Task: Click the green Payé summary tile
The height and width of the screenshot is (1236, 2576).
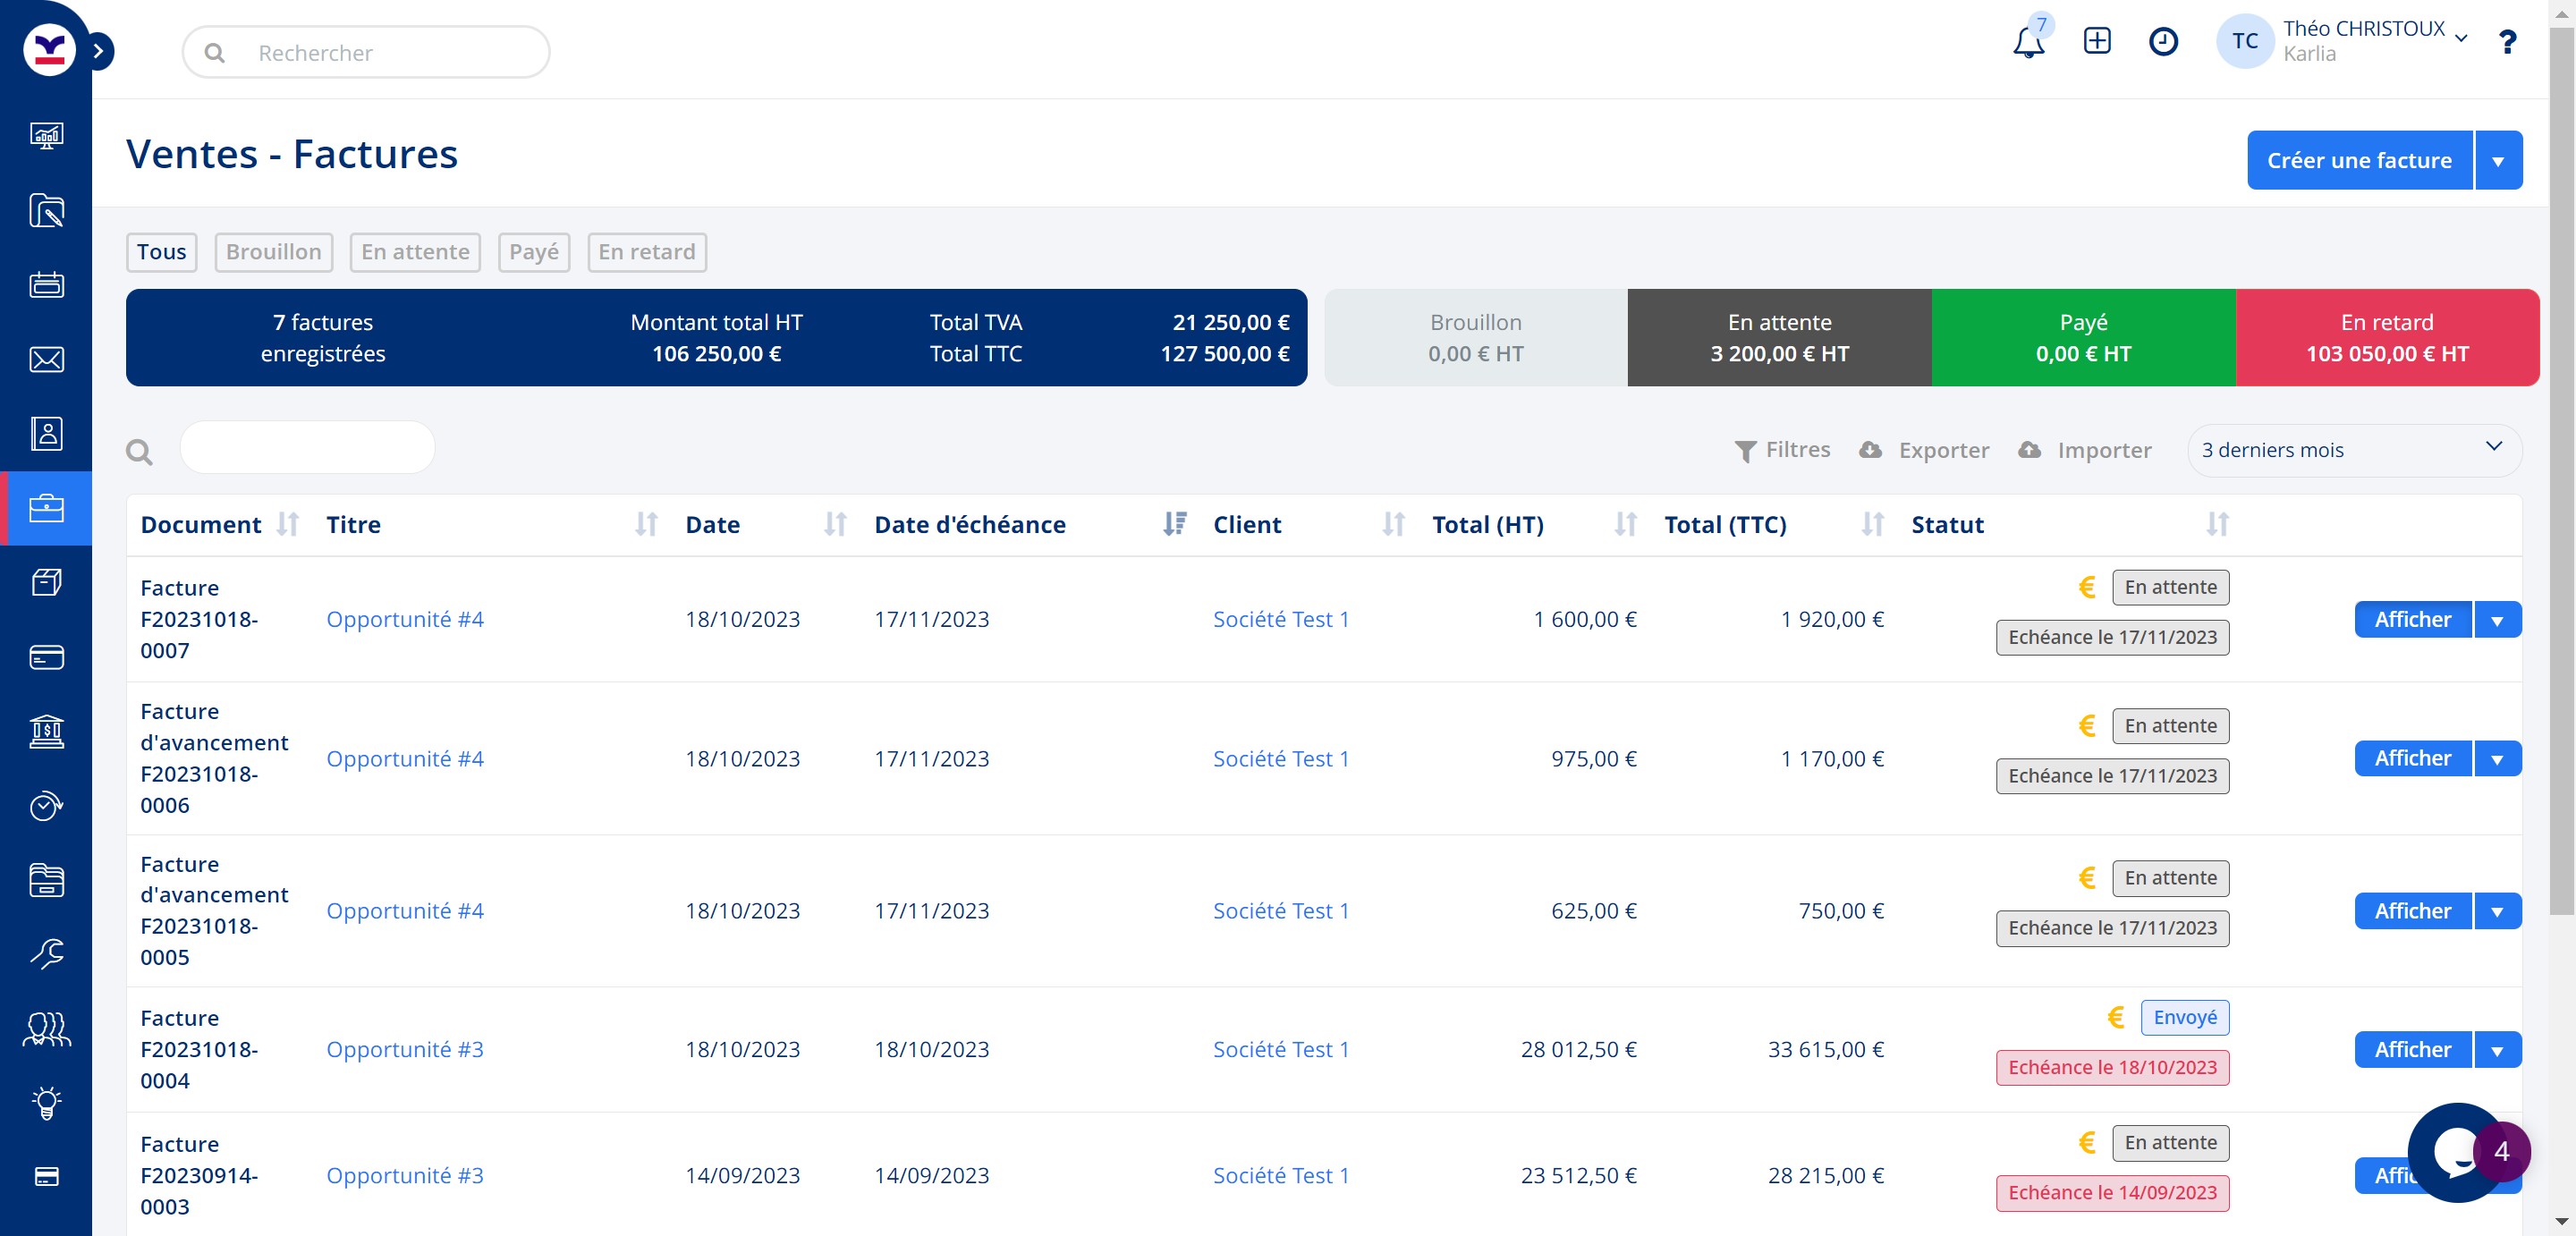Action: coord(2082,338)
